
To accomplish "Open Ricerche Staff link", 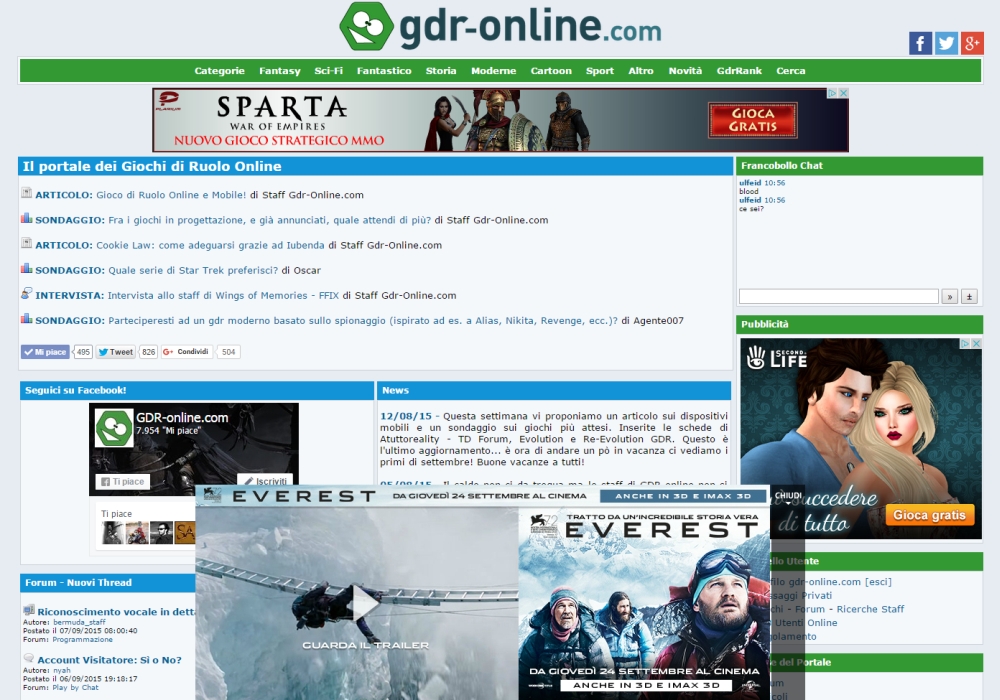I will point(870,609).
